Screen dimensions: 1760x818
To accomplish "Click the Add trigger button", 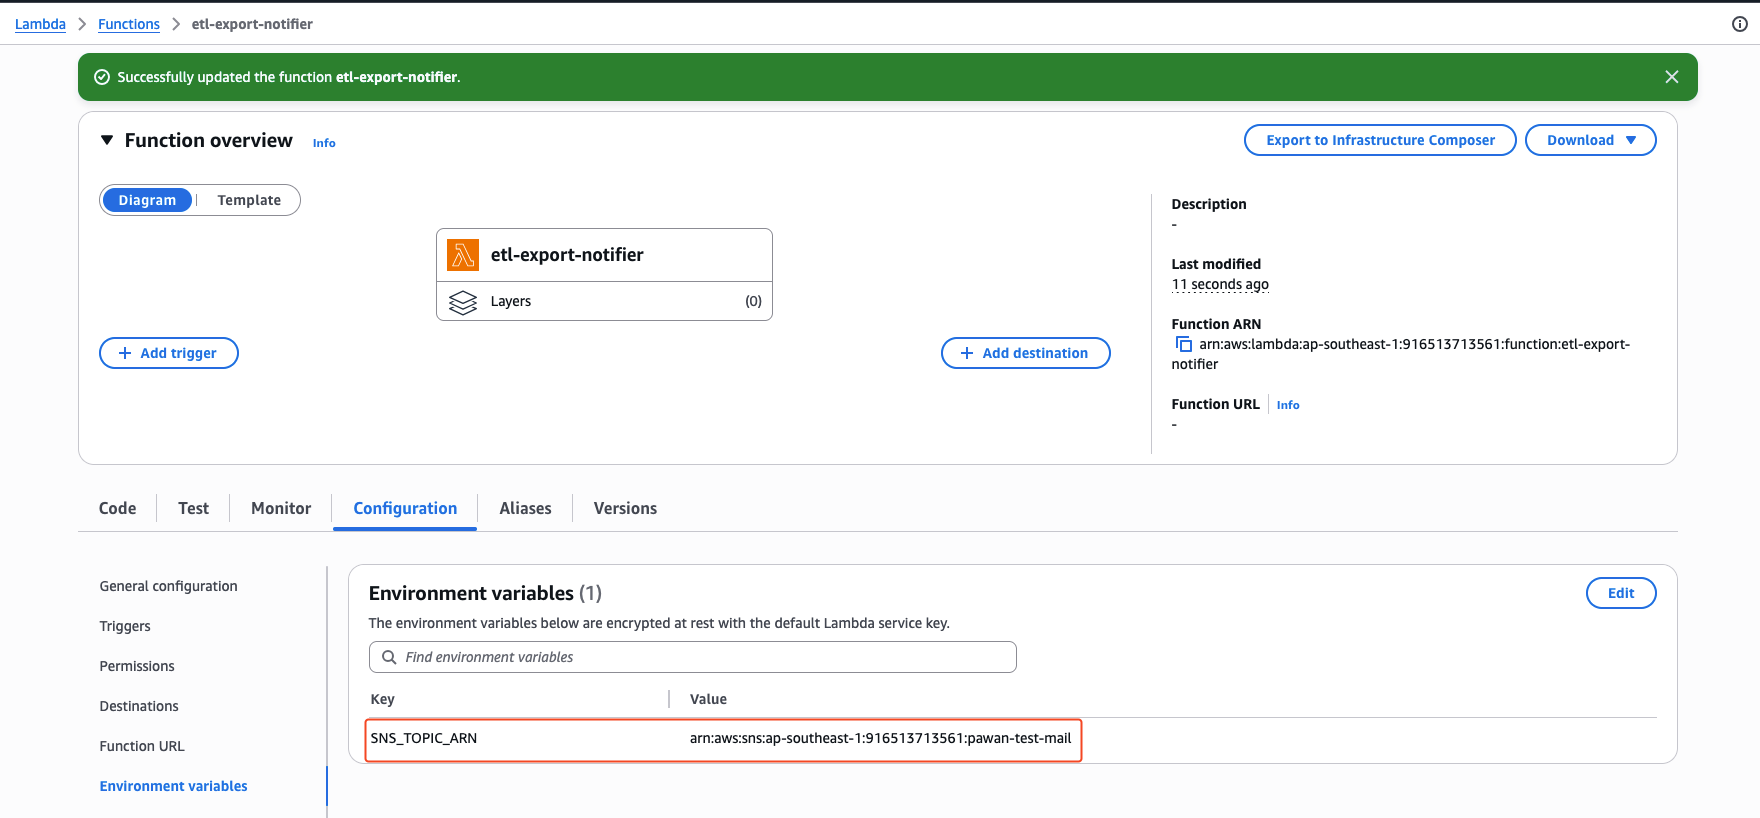I will coord(169,353).
